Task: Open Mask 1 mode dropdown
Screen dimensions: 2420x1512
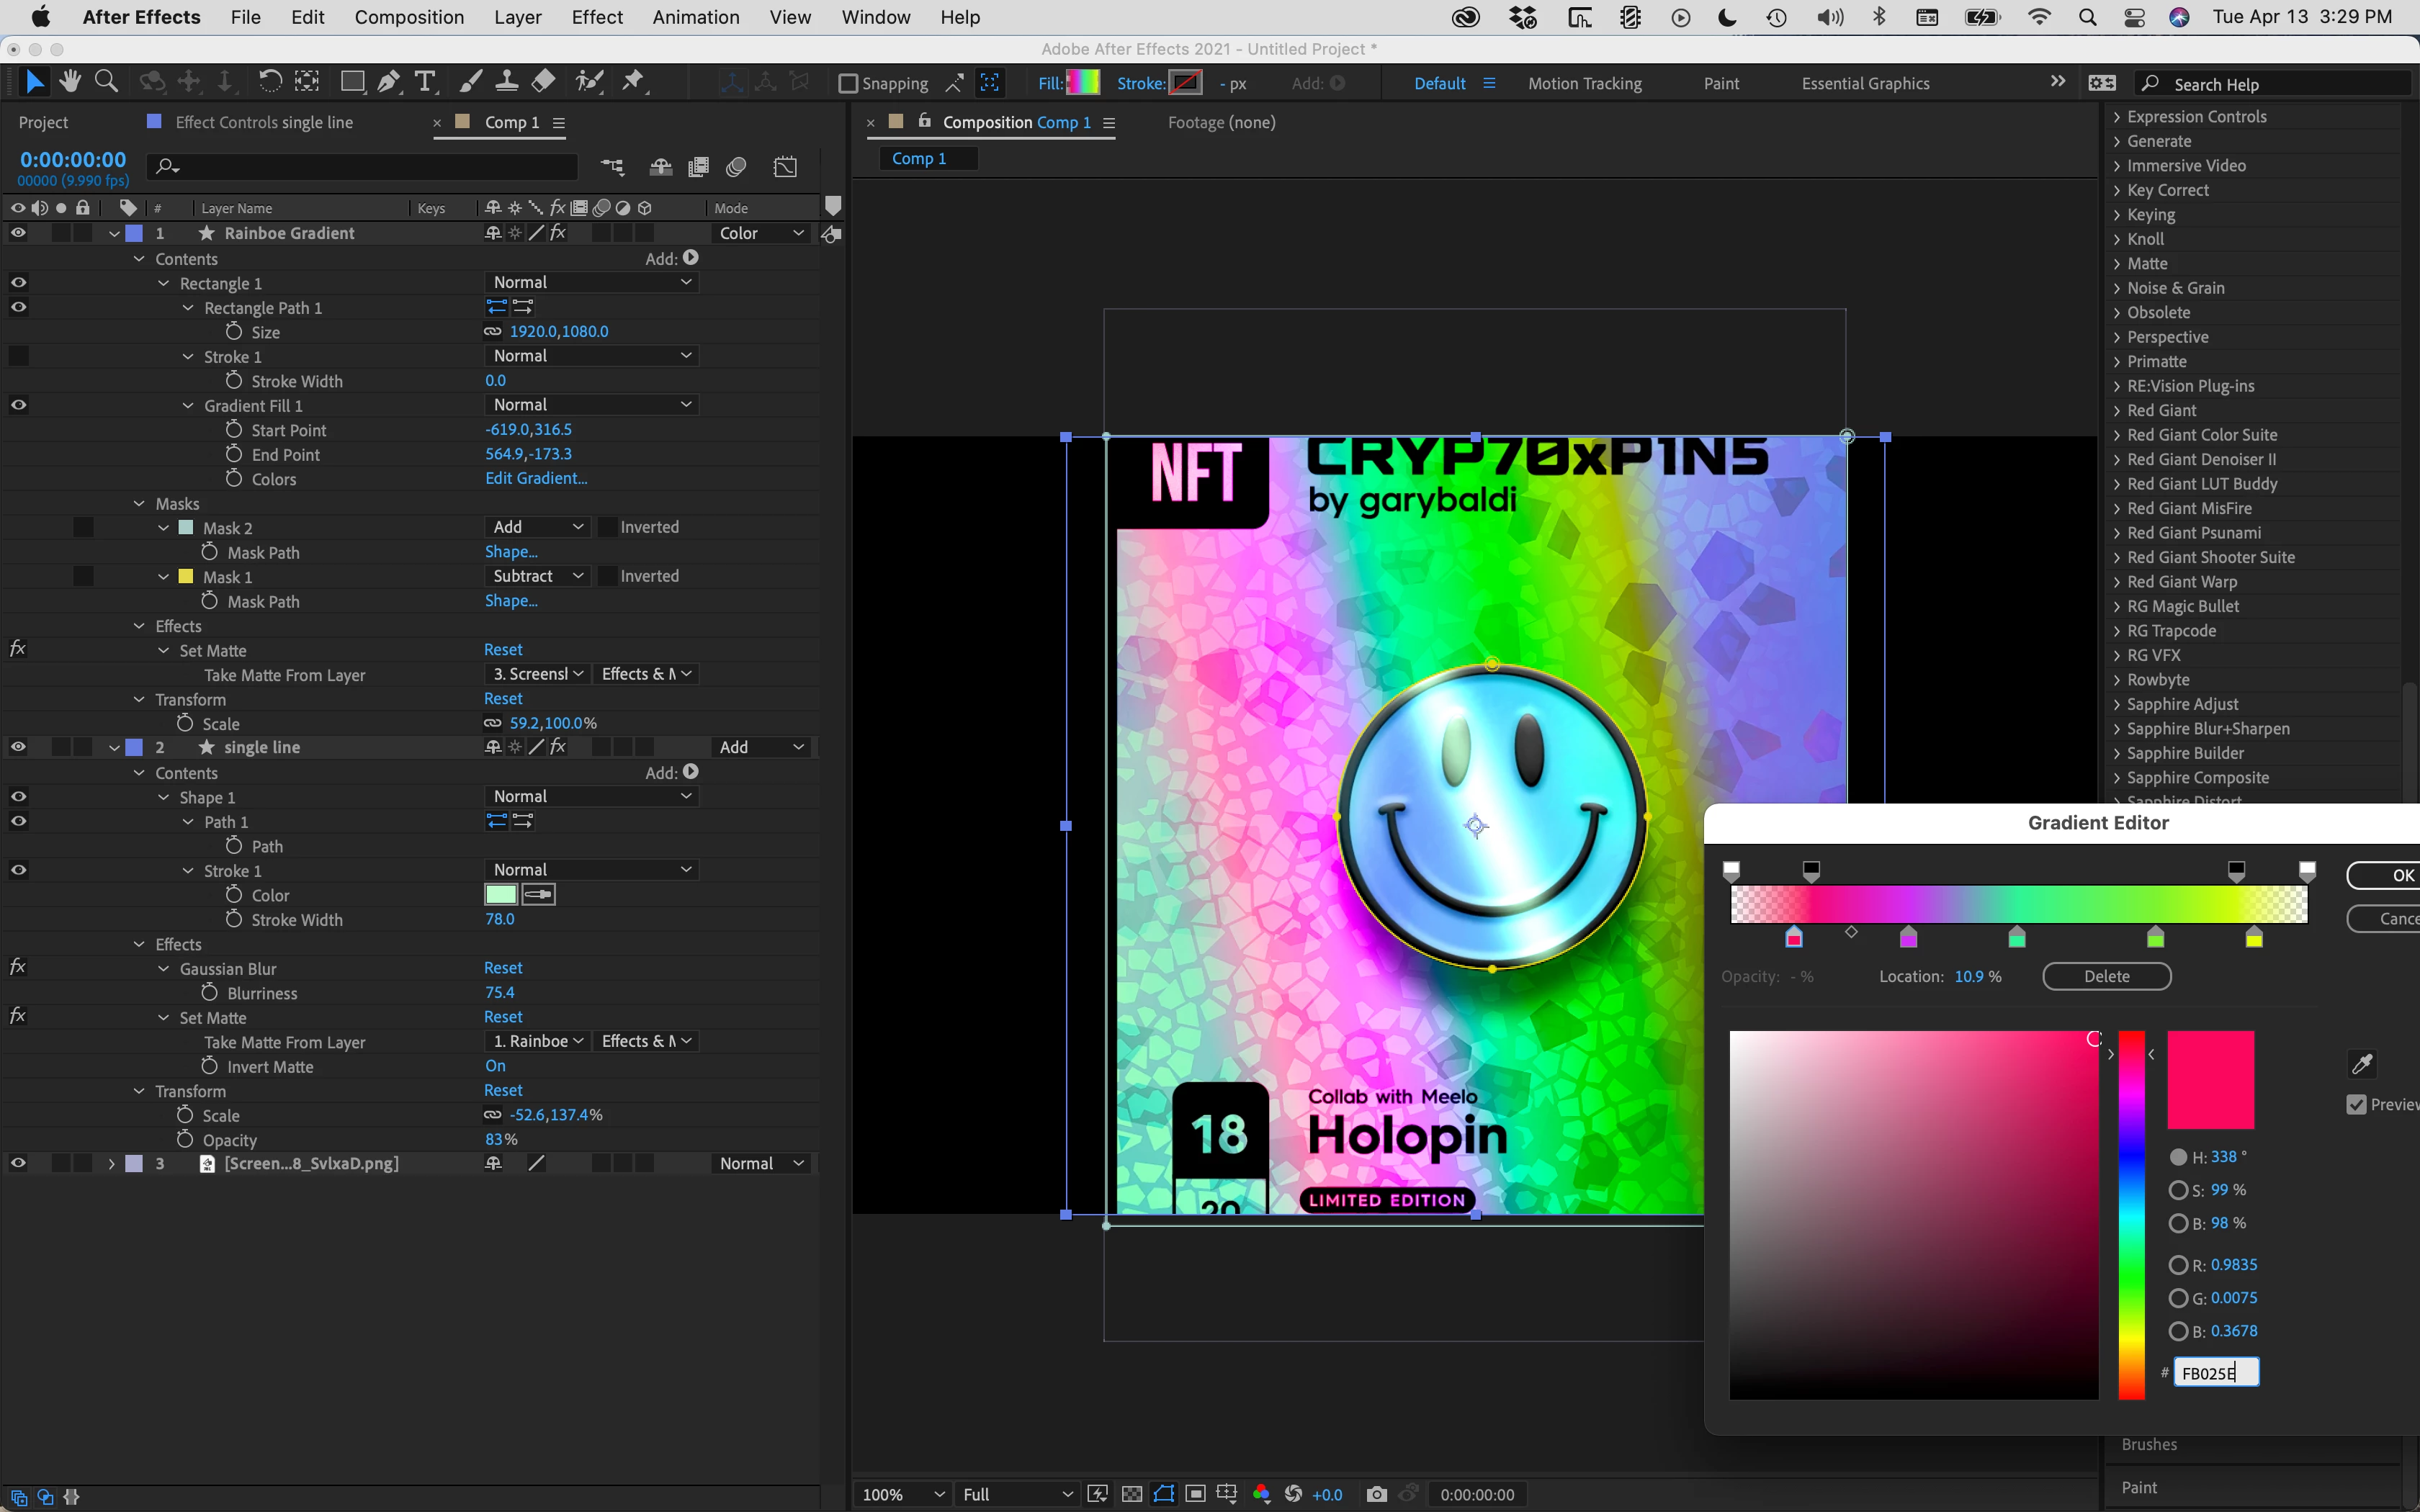Action: (x=537, y=576)
